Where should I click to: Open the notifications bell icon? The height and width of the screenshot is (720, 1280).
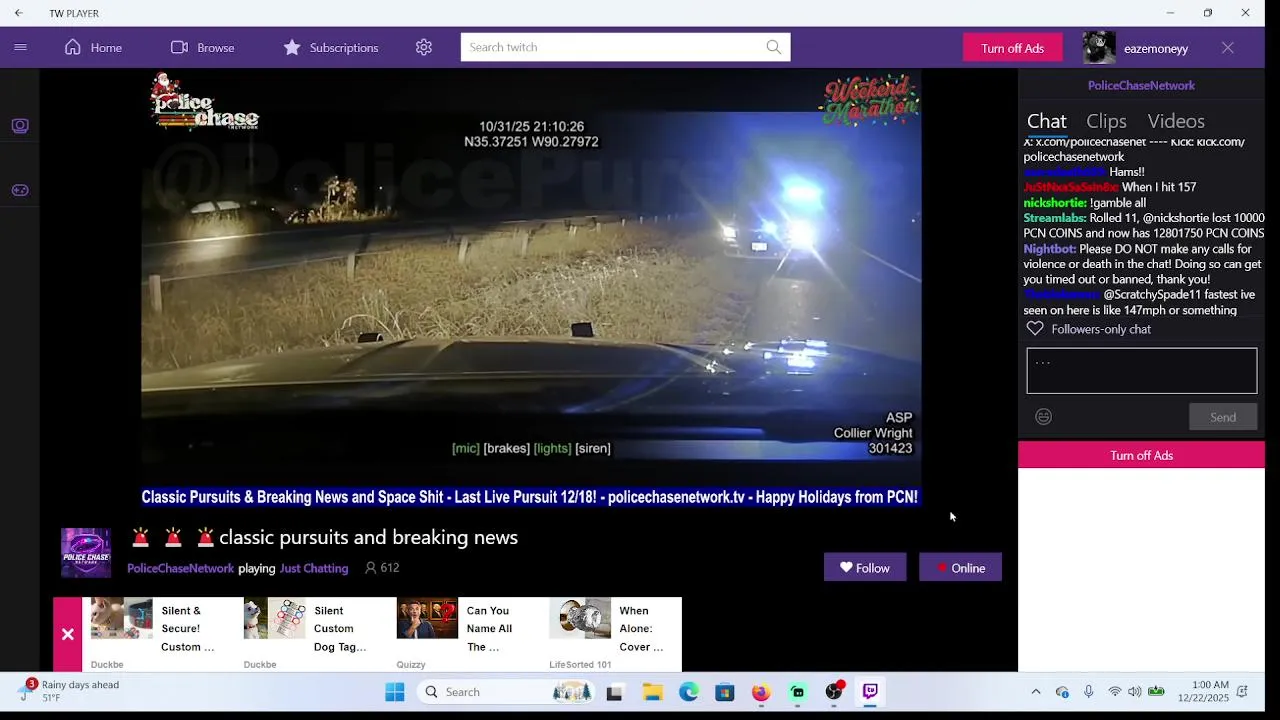[x=1242, y=692]
